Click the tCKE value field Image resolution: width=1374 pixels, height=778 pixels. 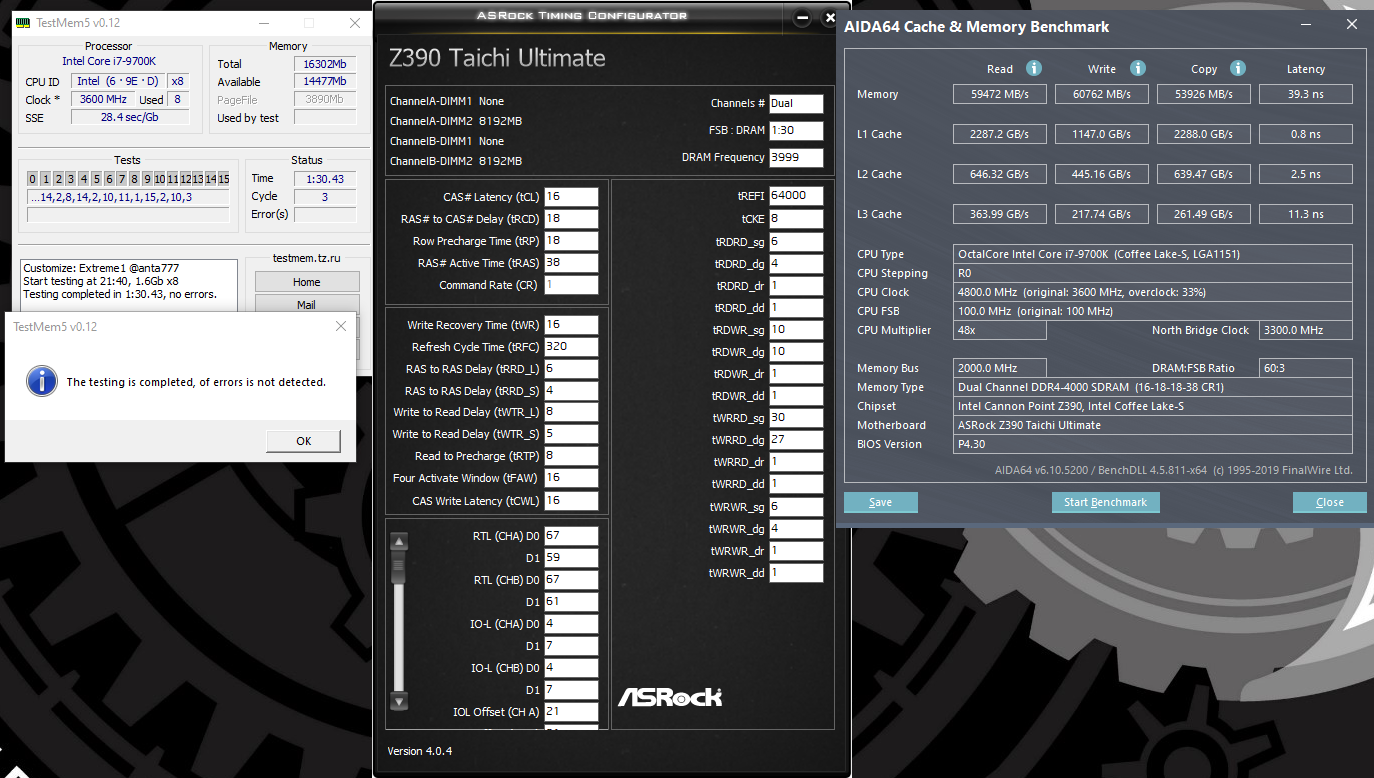point(796,219)
